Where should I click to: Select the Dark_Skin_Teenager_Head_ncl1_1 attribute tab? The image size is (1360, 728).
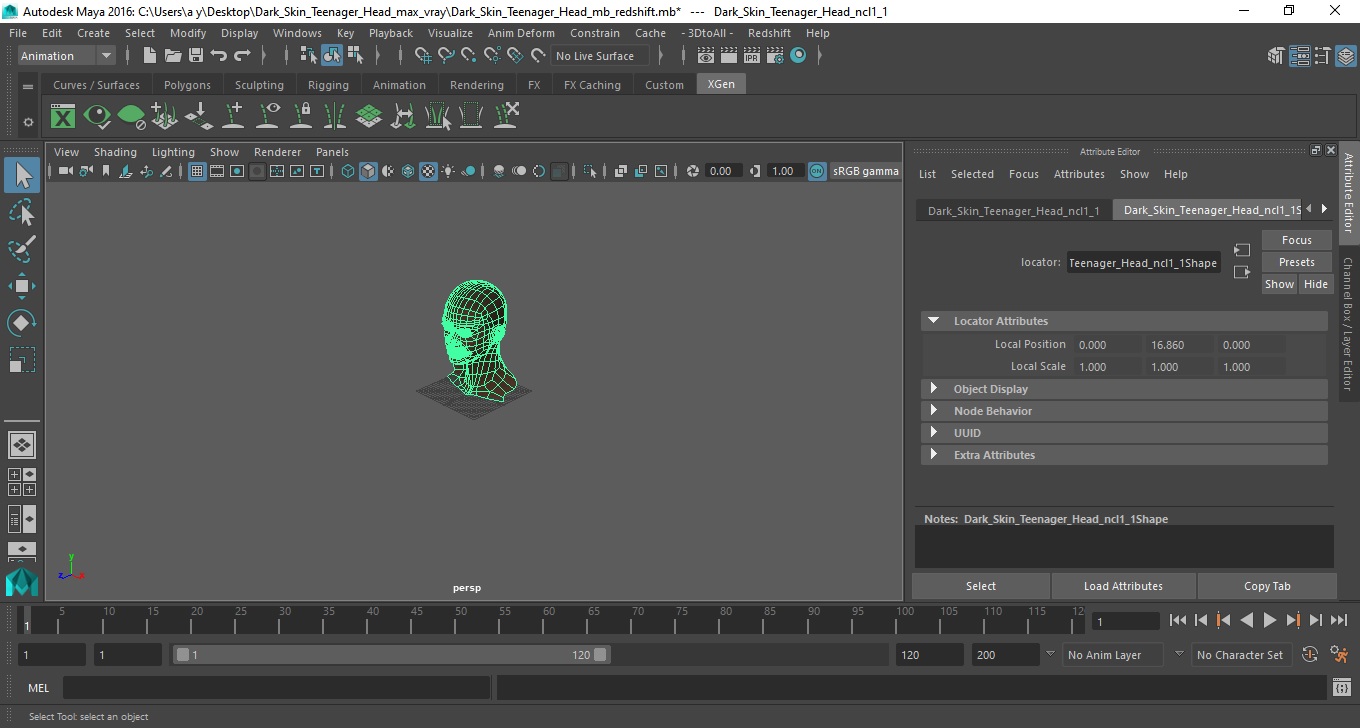click(x=1013, y=210)
